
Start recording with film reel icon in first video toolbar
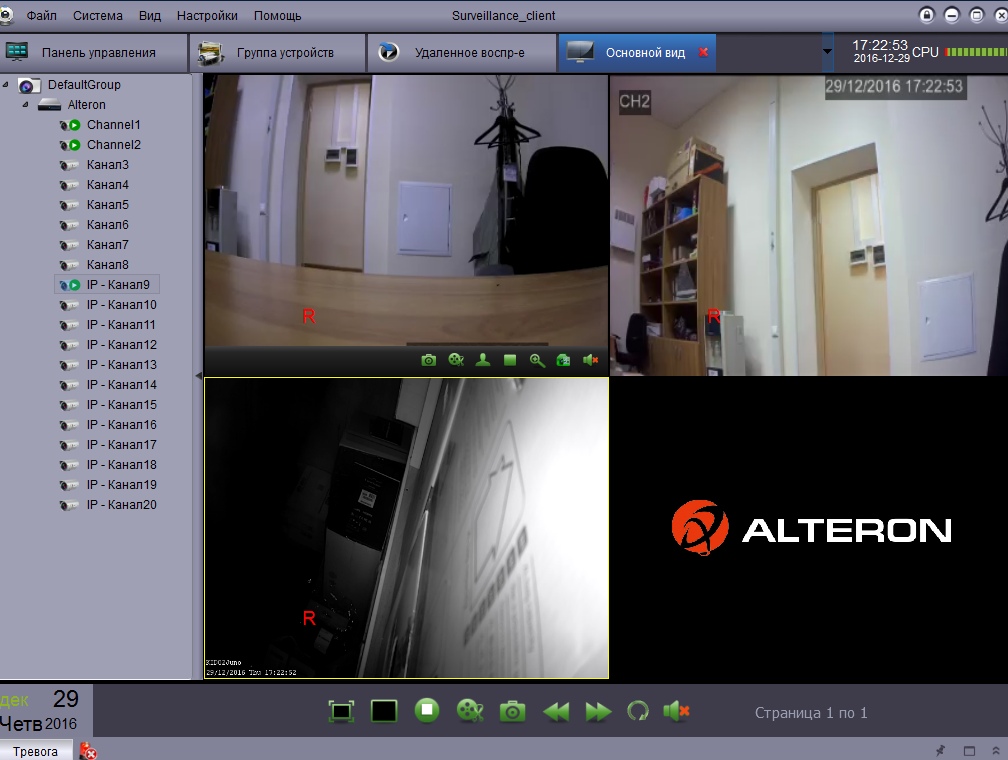coord(456,360)
